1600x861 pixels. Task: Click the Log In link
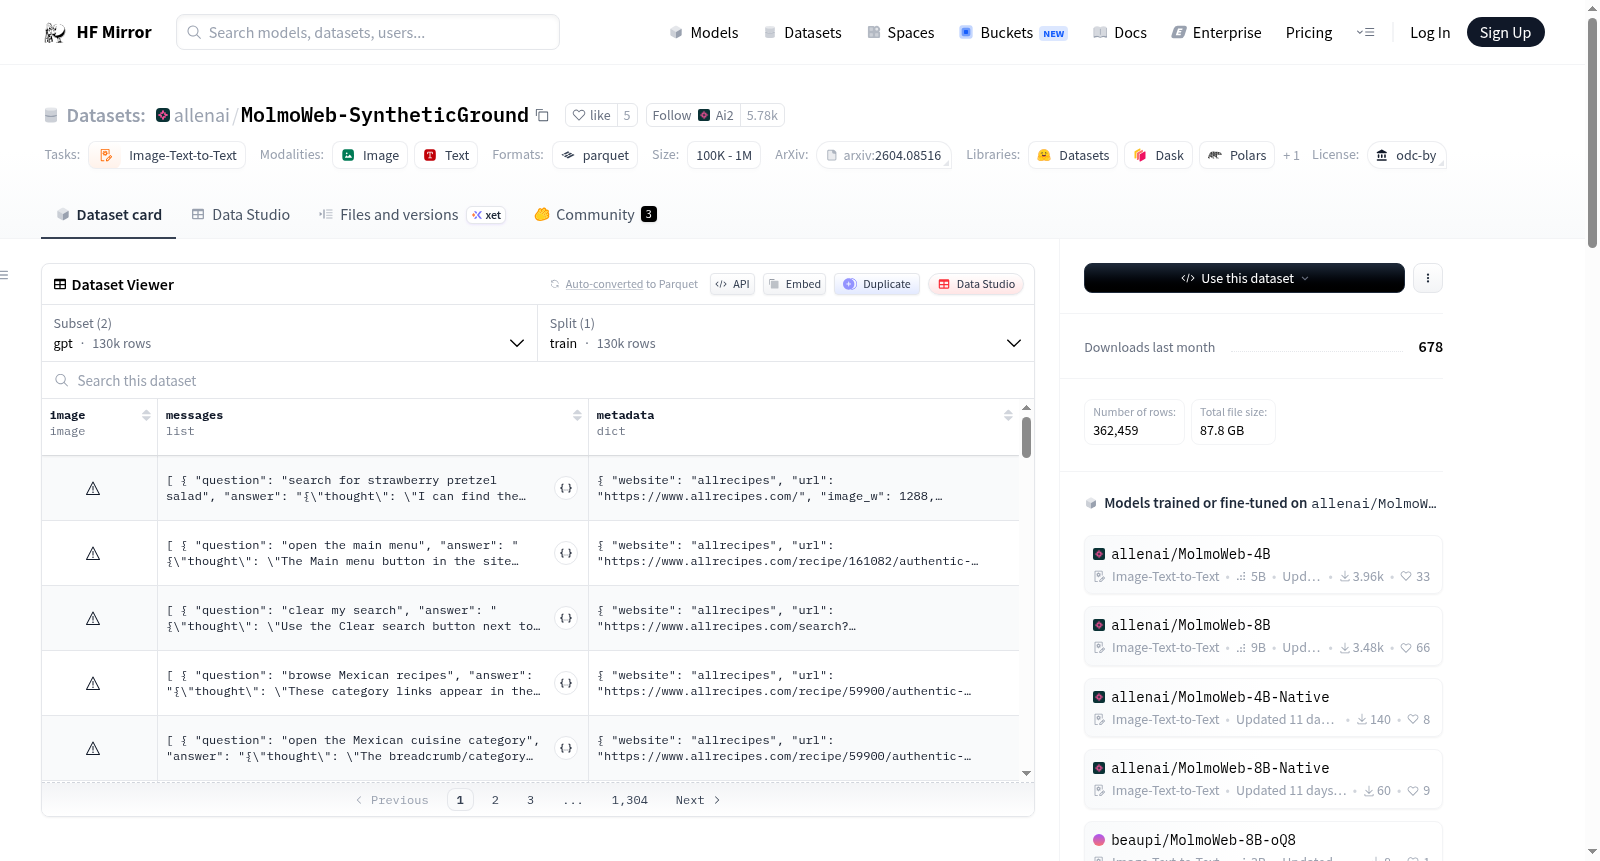1430,32
